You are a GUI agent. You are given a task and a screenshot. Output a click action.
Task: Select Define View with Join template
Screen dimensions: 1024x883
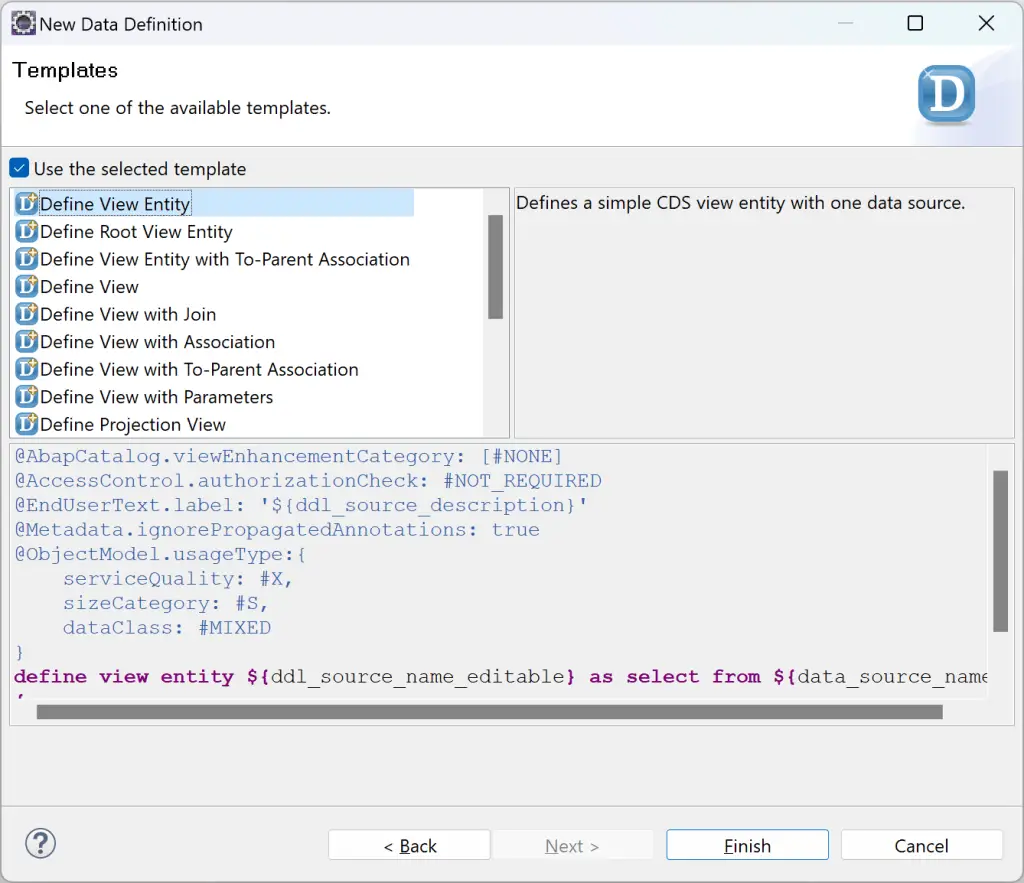(127, 314)
